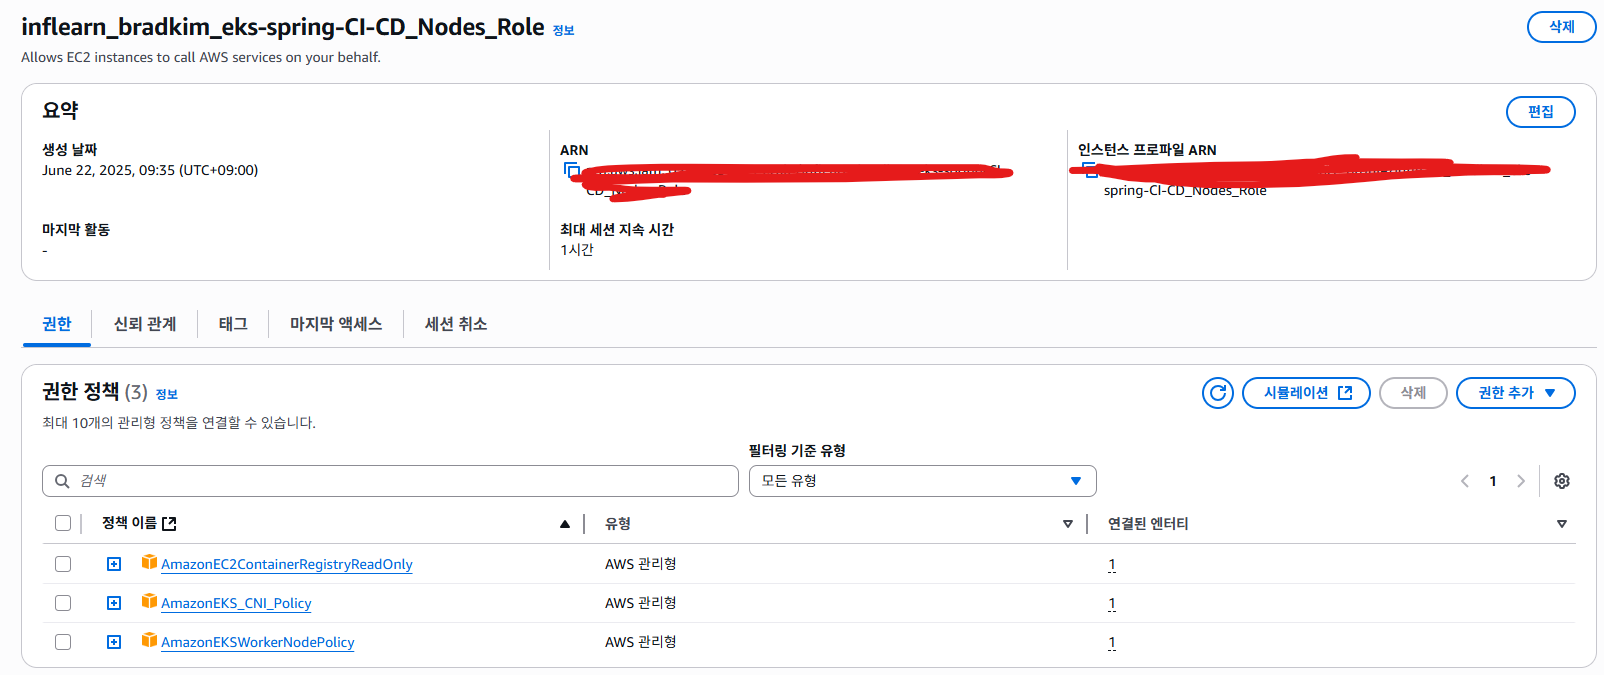
Task: Switch to the 마지막 액세스 tab
Action: (336, 324)
